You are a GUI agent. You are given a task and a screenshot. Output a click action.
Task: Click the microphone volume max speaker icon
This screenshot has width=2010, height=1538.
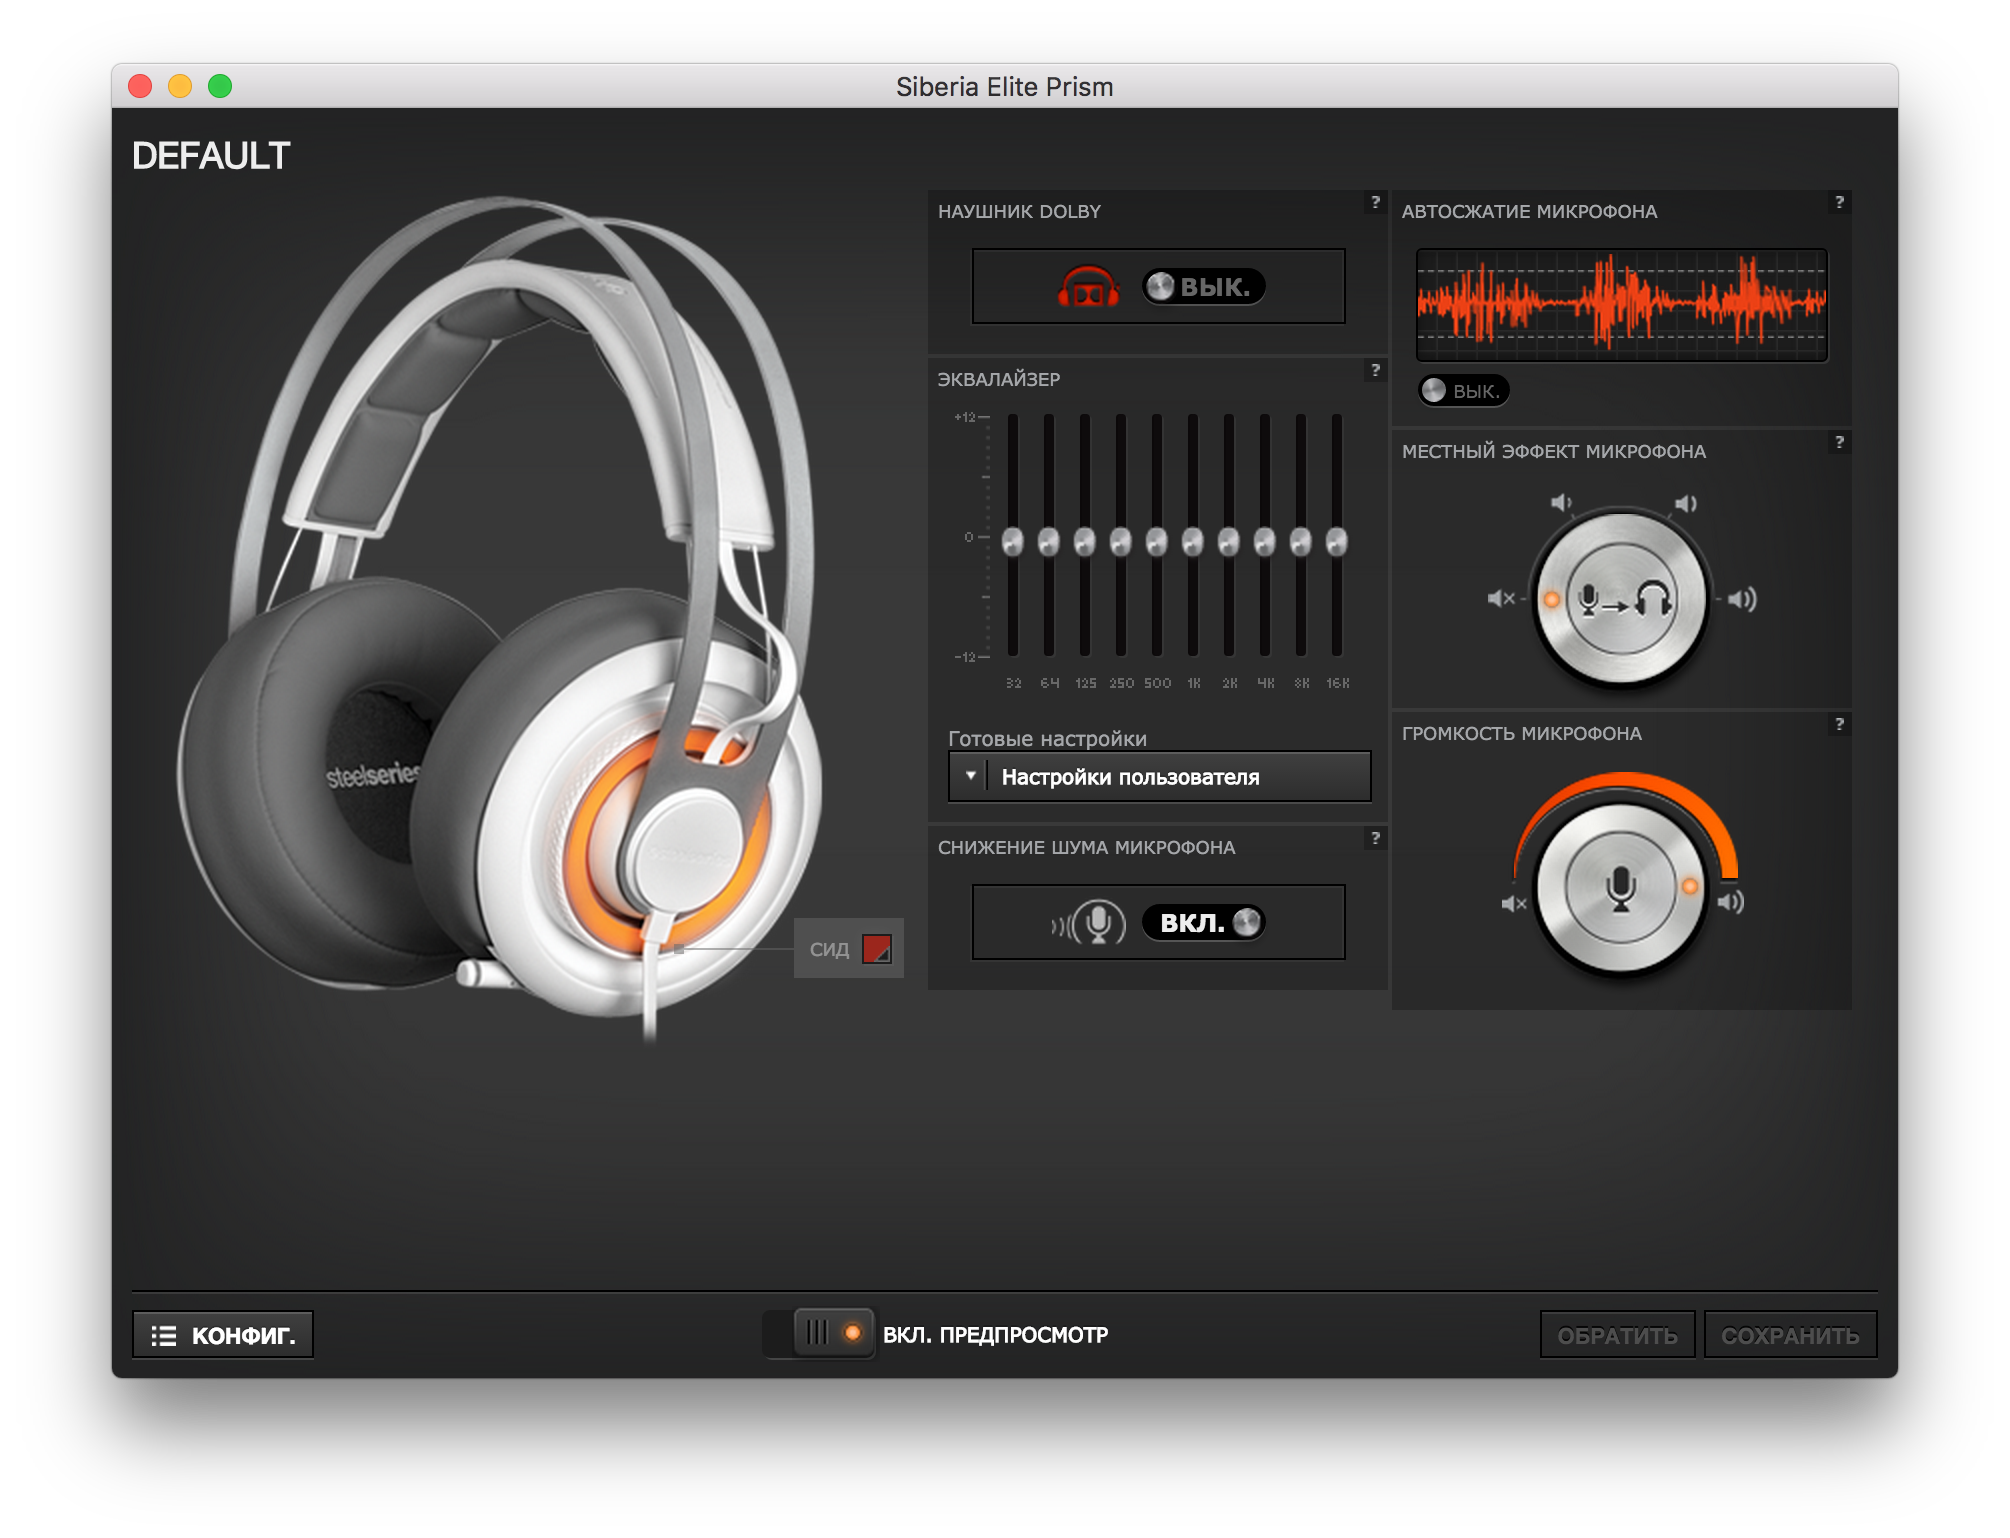pyautogui.click(x=1731, y=901)
